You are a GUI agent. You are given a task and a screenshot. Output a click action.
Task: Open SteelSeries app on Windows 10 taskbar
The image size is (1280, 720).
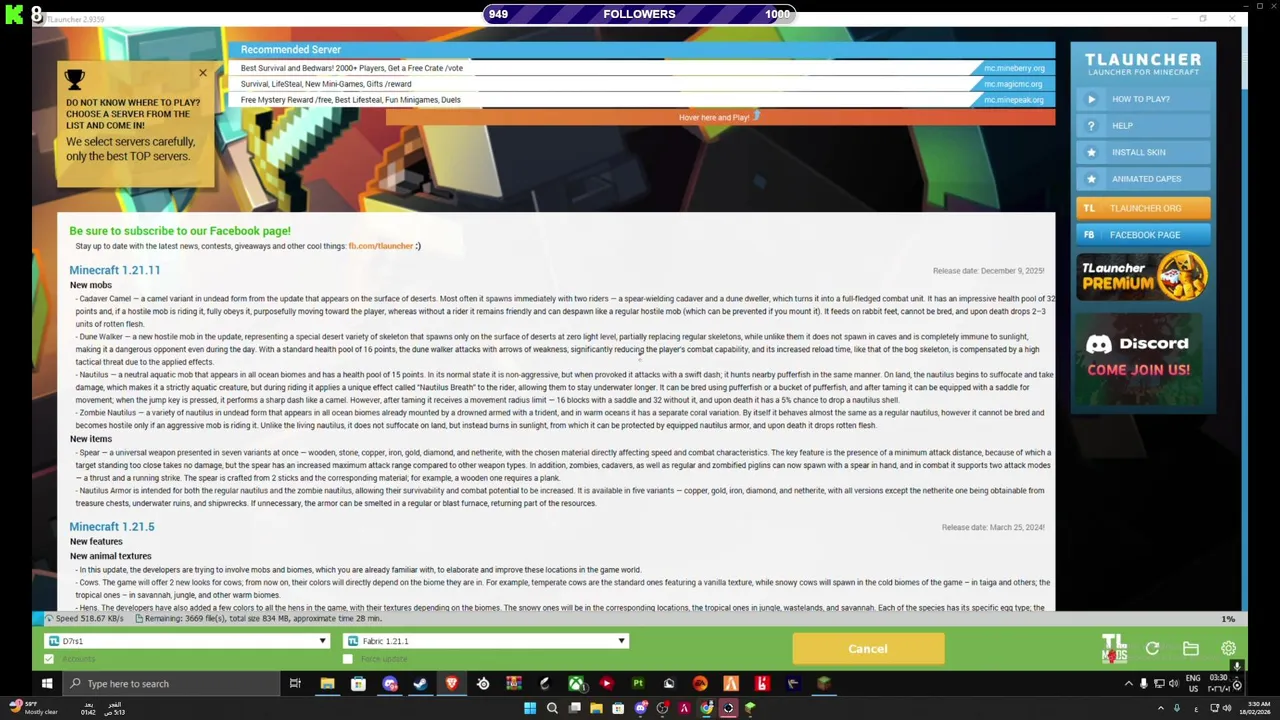(x=483, y=684)
